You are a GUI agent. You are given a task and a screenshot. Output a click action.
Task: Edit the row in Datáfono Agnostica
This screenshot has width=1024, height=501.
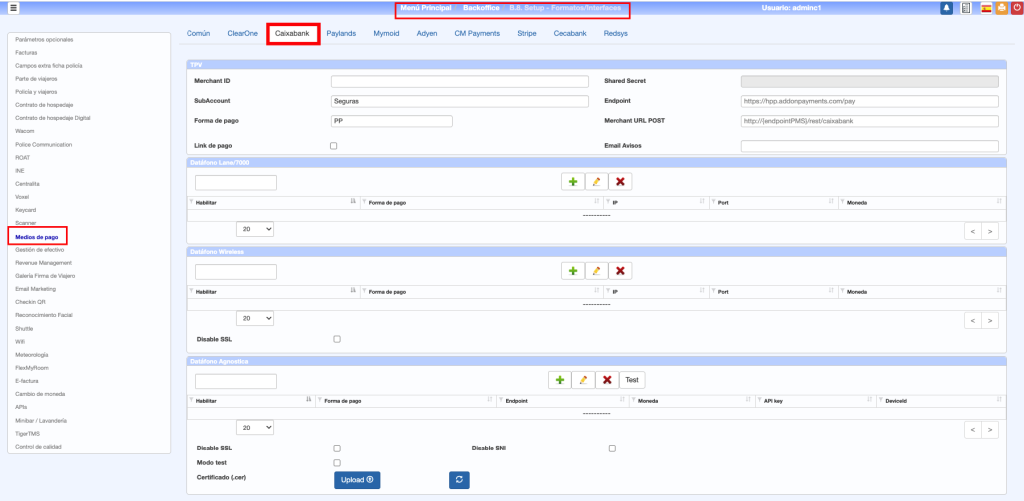pyautogui.click(x=583, y=380)
